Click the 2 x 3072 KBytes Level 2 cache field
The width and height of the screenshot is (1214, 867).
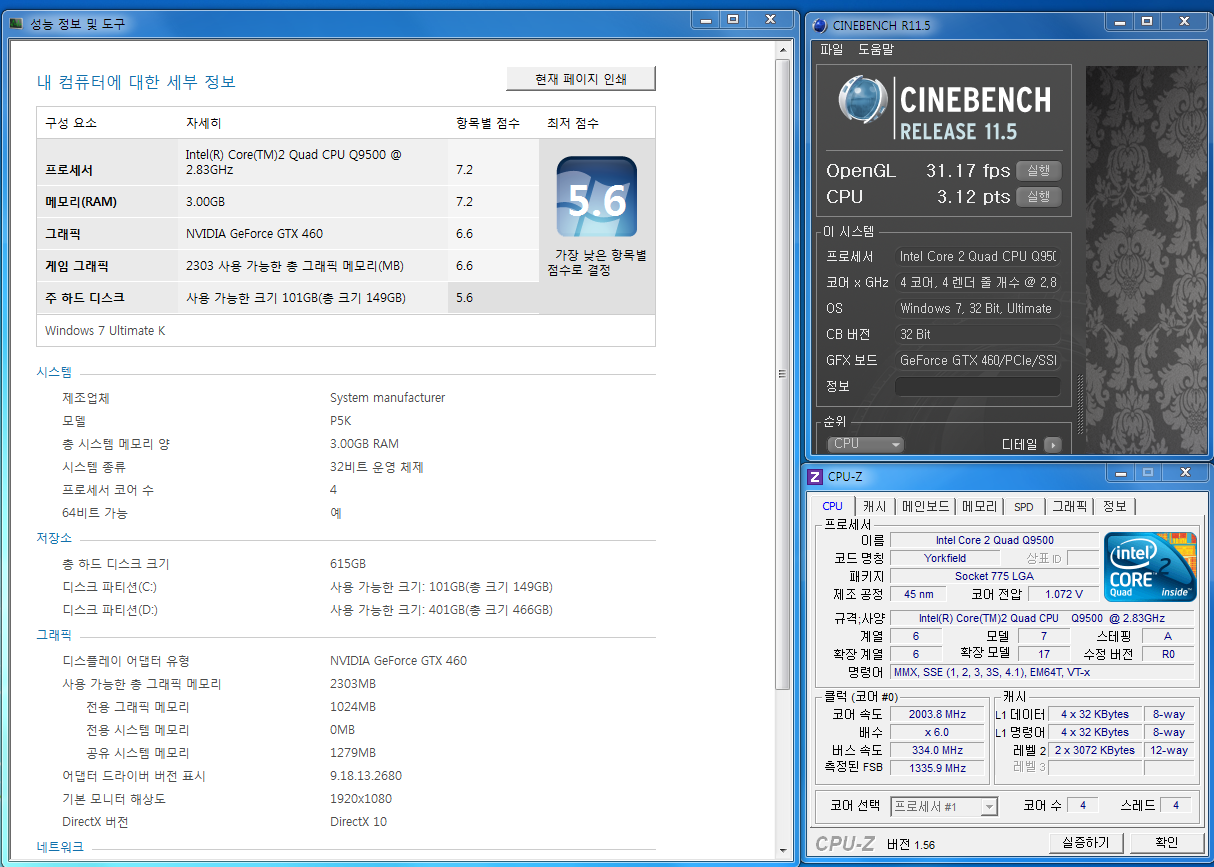point(1095,750)
